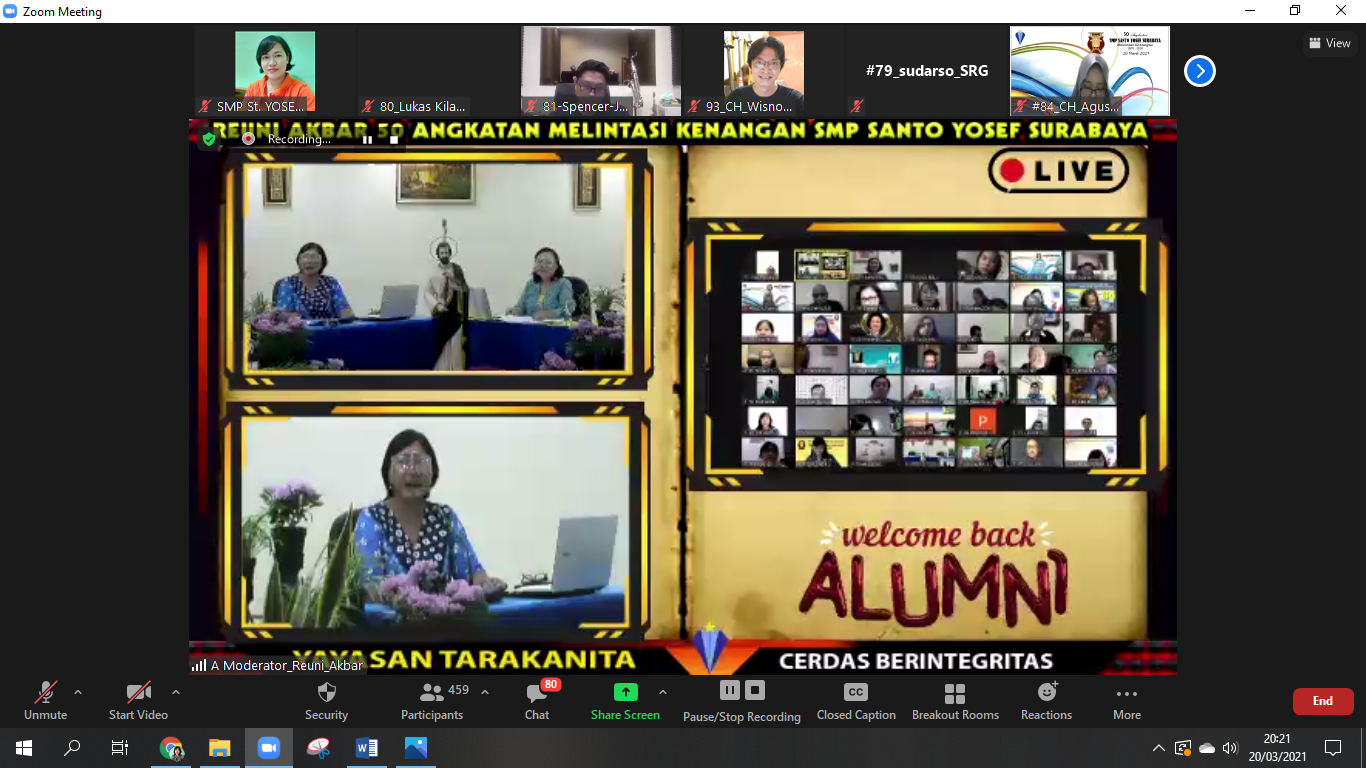Stop recording via top-left indicator
The height and width of the screenshot is (768, 1366).
(x=394, y=139)
